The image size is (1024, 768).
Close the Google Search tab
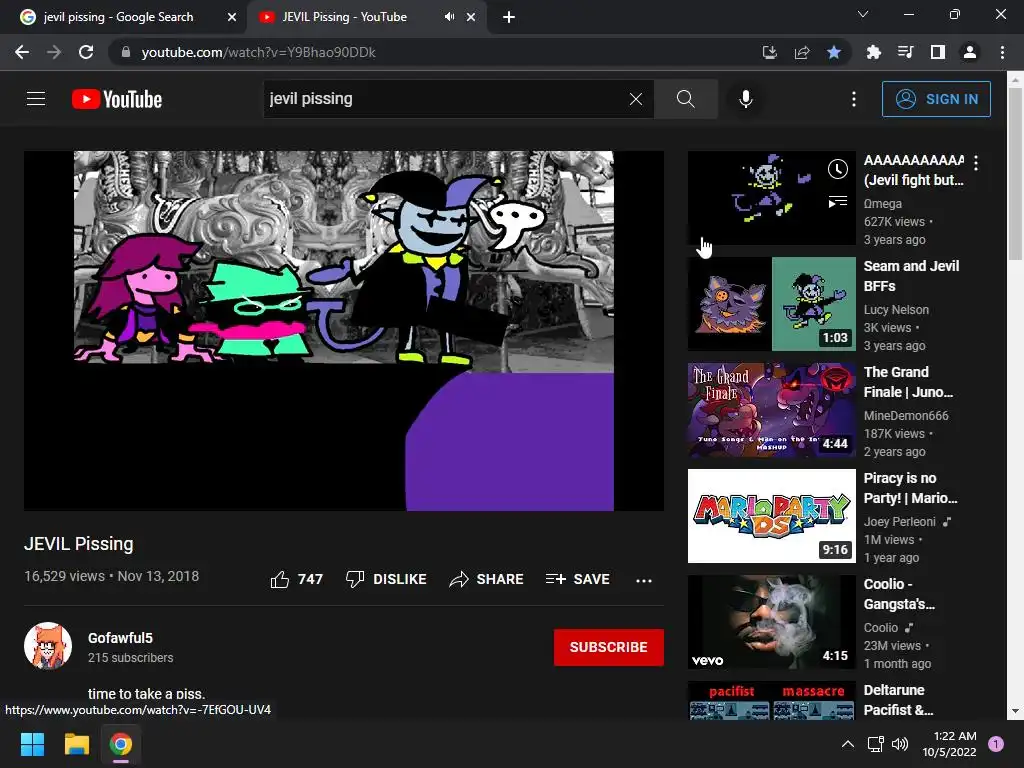[232, 18]
